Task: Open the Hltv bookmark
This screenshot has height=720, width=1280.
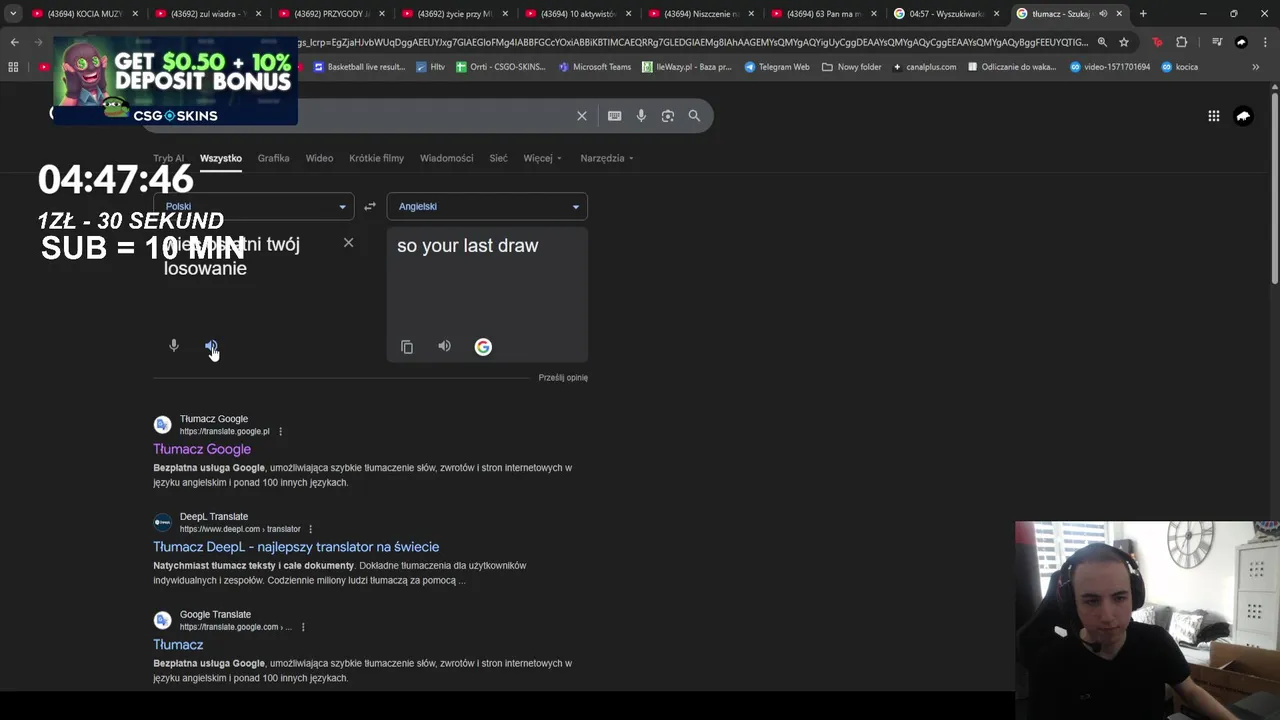Action: (430, 67)
